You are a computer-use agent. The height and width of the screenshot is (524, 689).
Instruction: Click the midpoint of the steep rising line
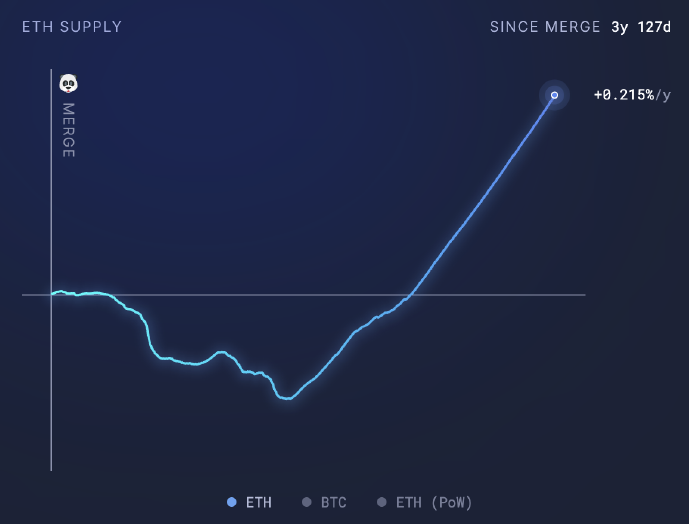482,196
